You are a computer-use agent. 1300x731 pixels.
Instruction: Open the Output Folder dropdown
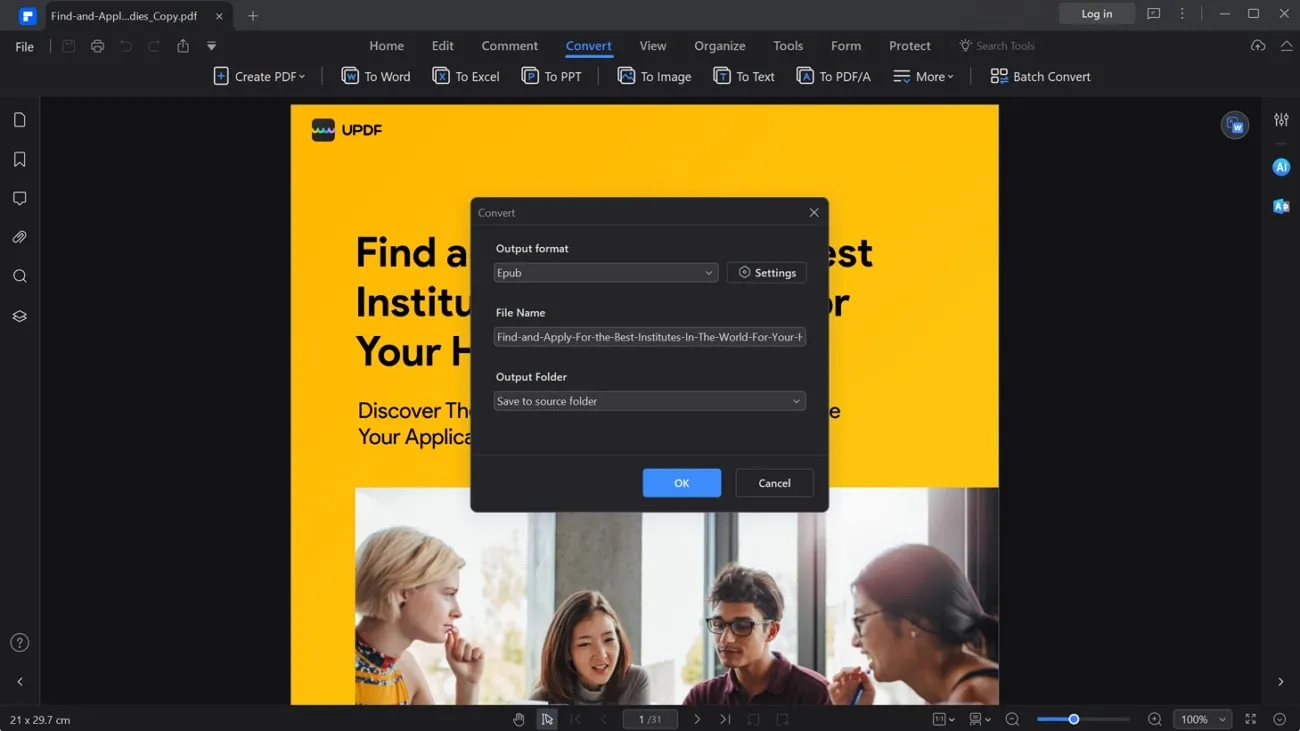650,401
